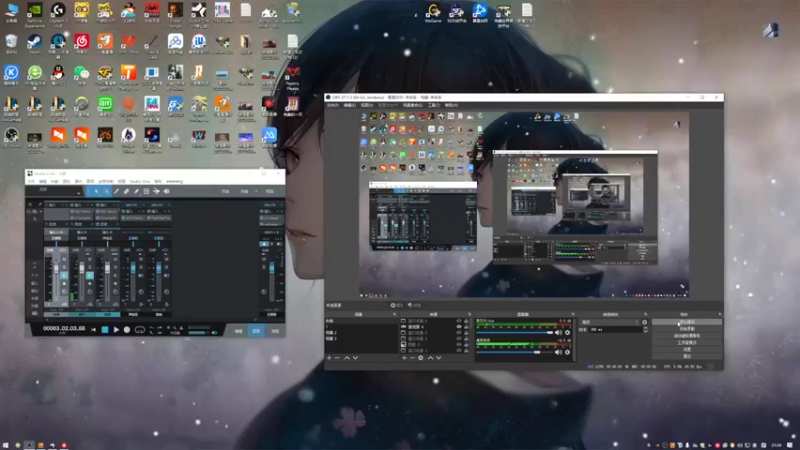Viewport: 800px width, 450px height.
Task: Select the Steam desktop icon
Action: coord(35,44)
